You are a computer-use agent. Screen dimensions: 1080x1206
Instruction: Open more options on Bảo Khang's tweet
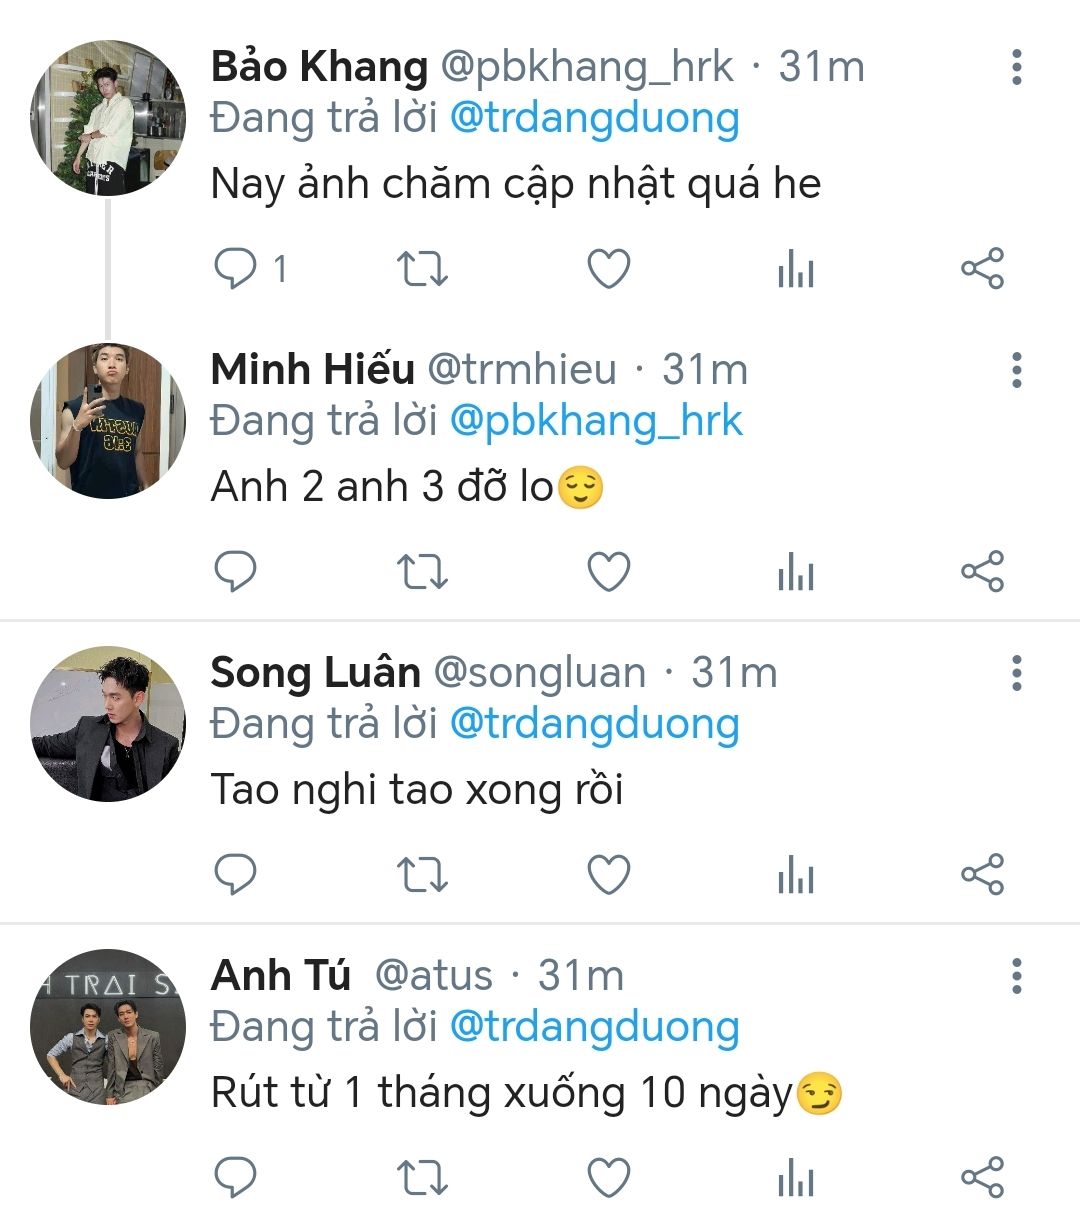tap(1017, 67)
